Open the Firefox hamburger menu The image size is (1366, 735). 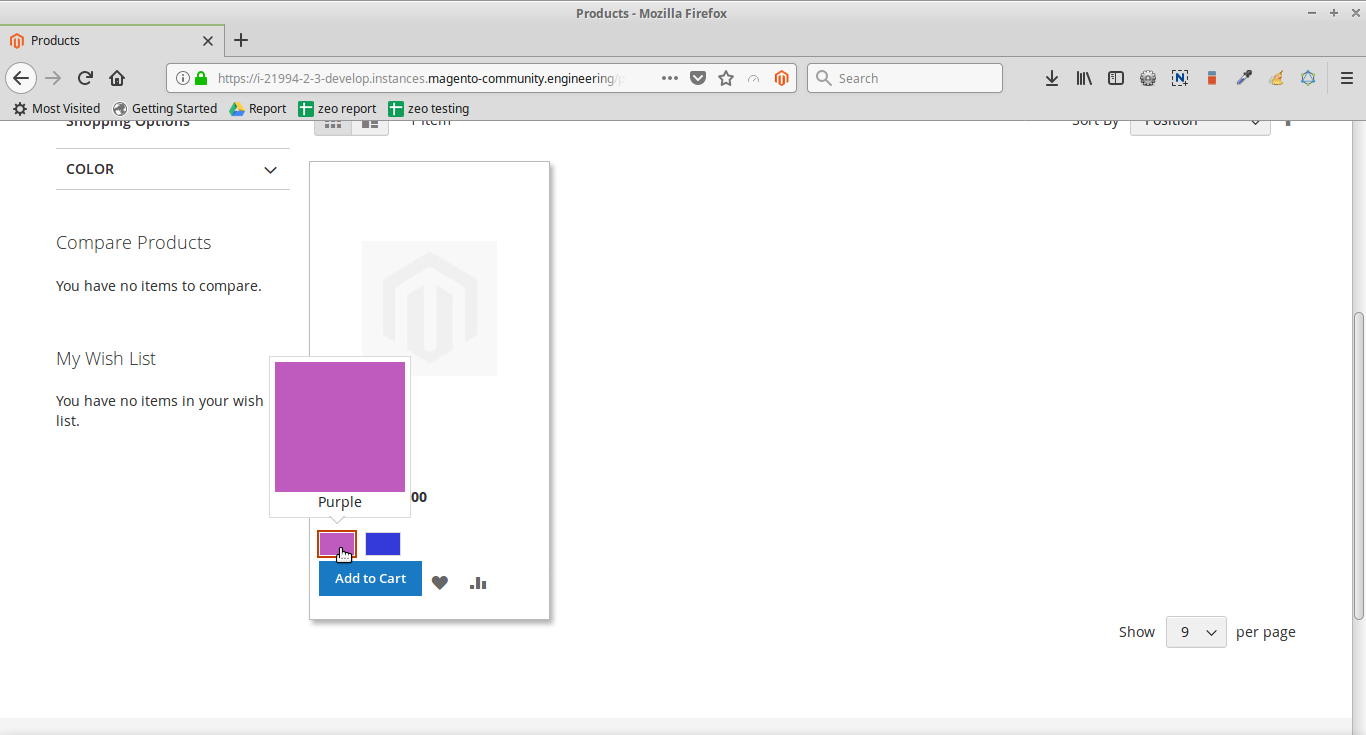tap(1346, 77)
